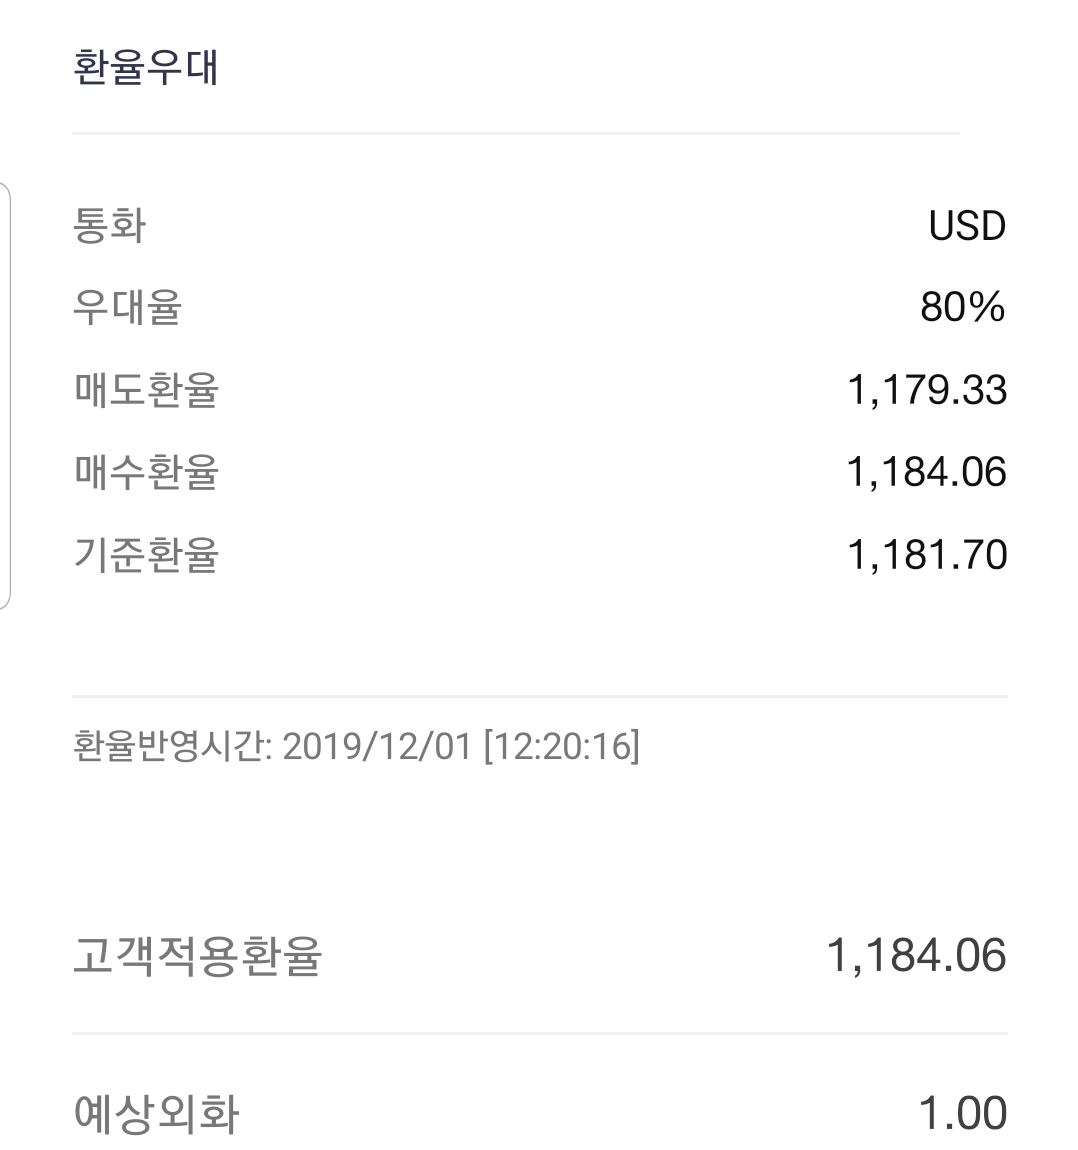Click the 매수환율 label

[146, 472]
